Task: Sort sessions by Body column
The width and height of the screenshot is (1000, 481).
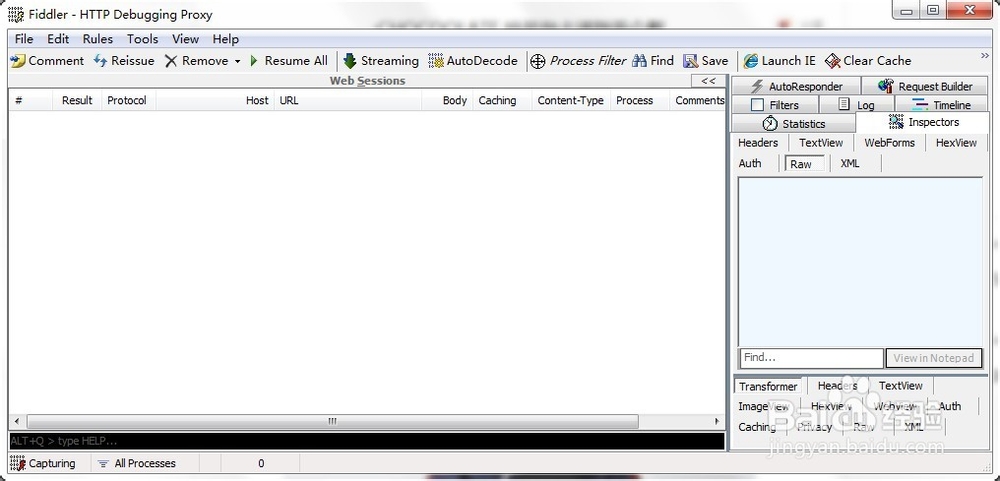Action: pos(448,100)
